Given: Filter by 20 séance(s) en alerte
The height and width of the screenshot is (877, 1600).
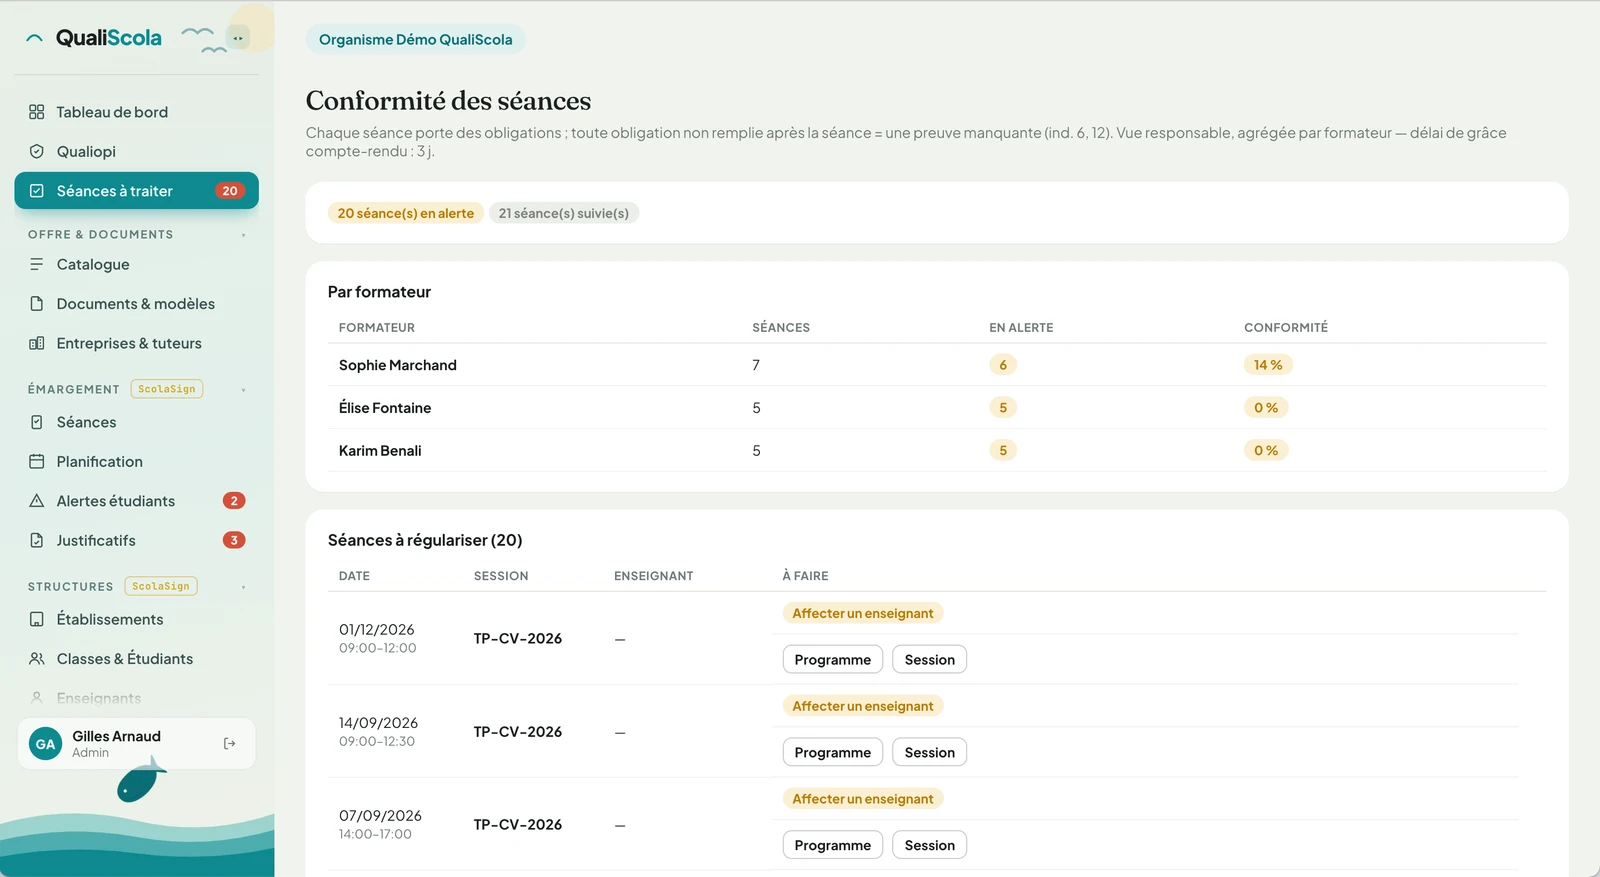Looking at the screenshot, I should 406,213.
